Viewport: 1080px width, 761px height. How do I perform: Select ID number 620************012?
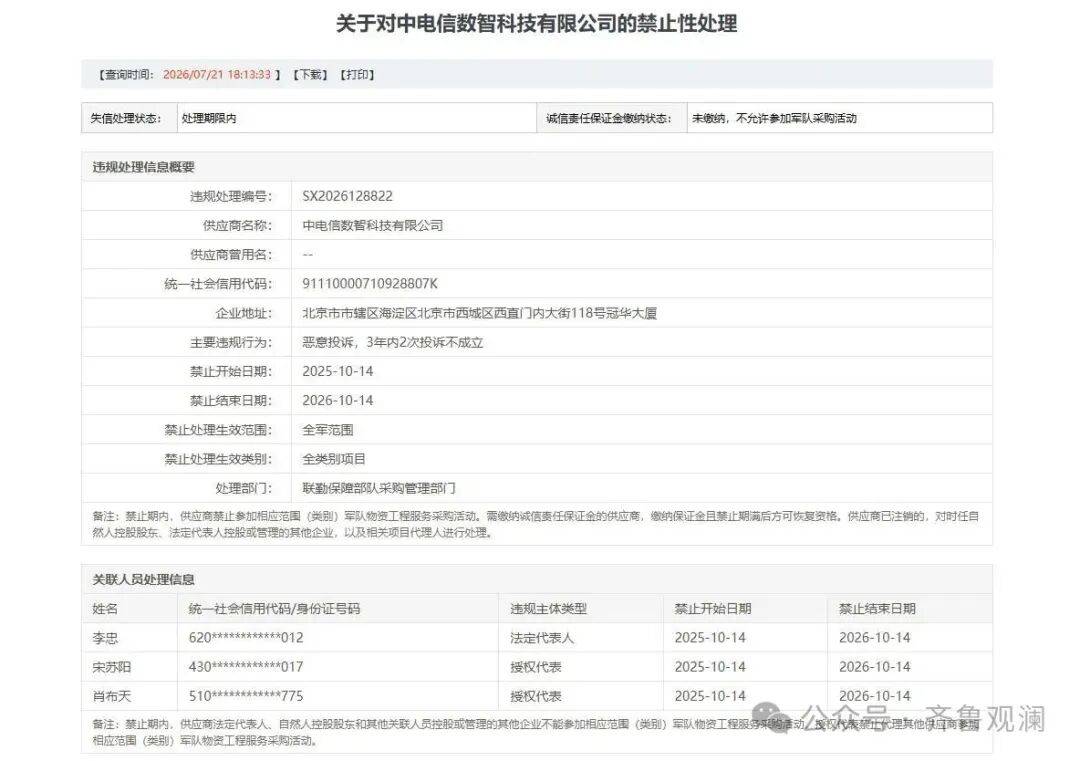point(246,638)
